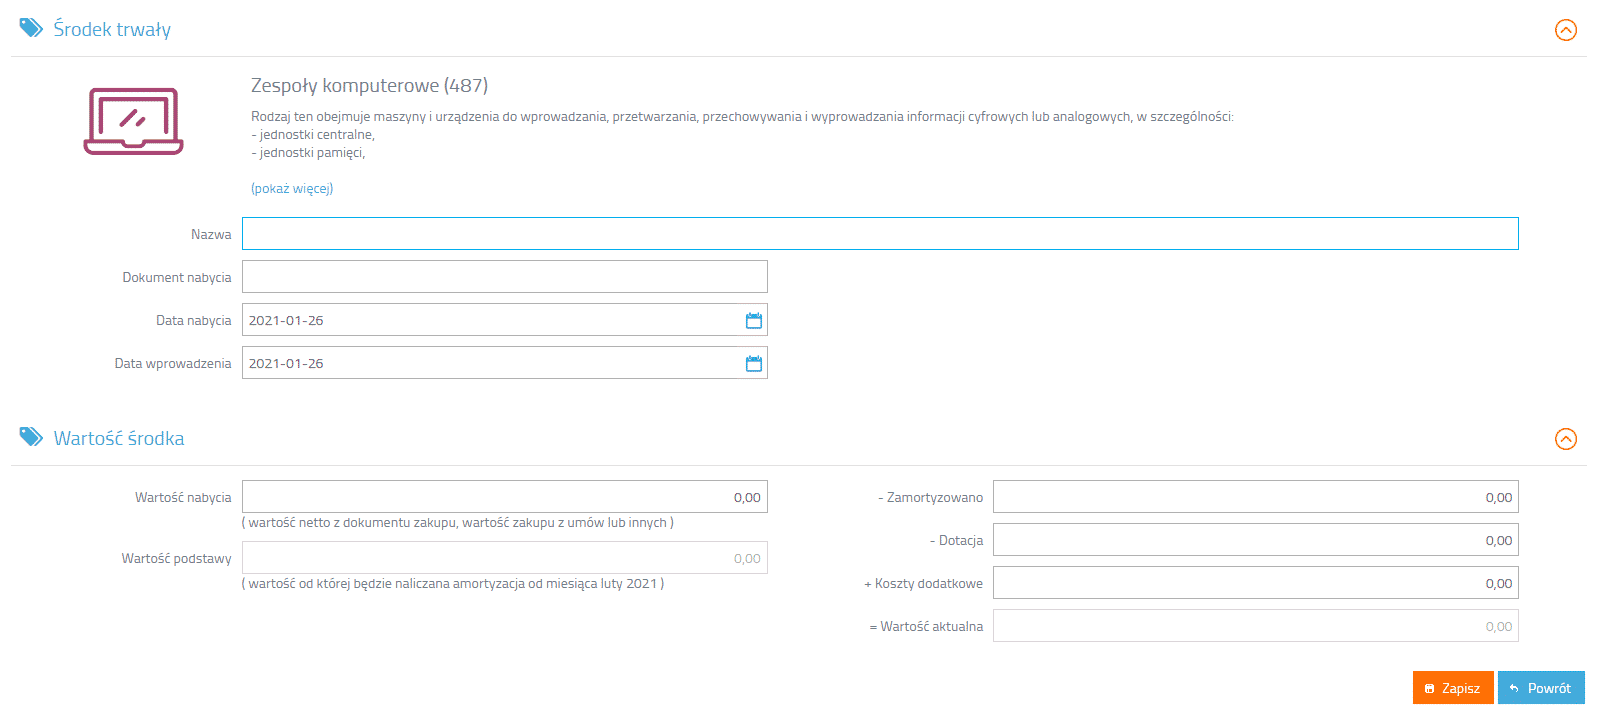The image size is (1609, 706).
Task: Click the Data nabycia label
Action: point(194,320)
